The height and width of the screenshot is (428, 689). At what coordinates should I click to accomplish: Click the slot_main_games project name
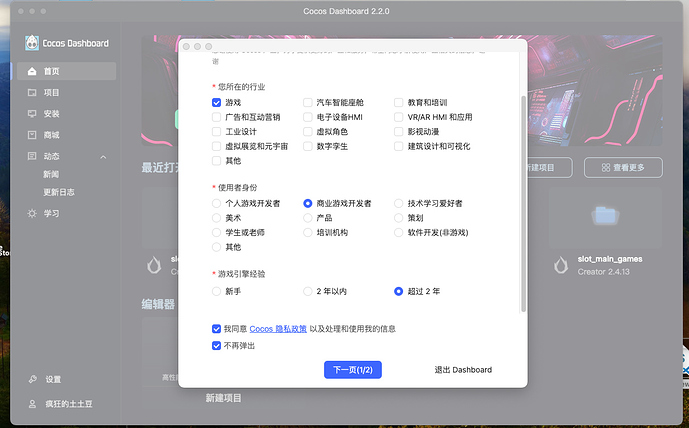click(x=610, y=259)
